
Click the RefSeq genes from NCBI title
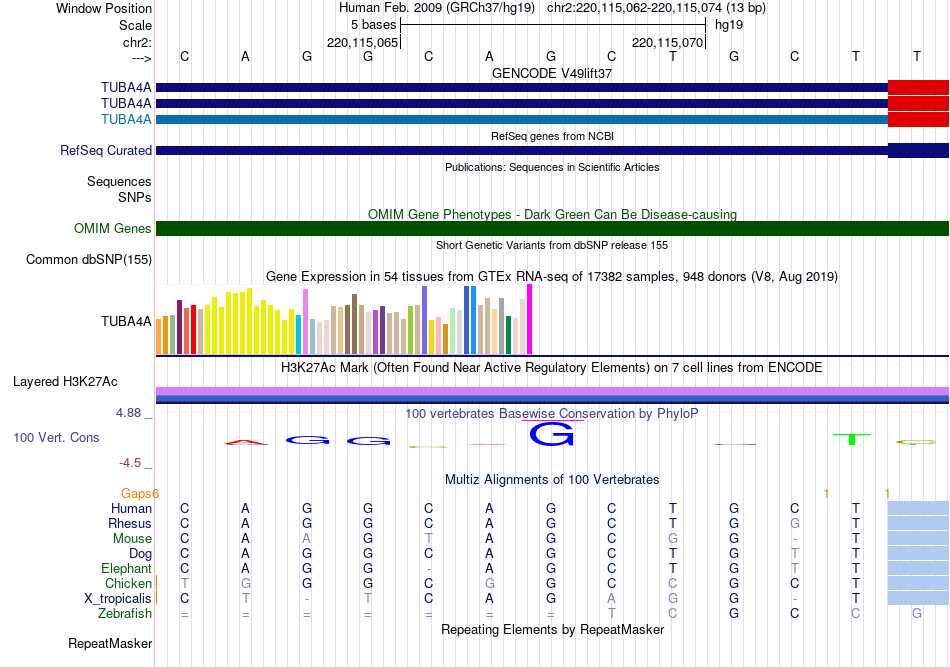(552, 136)
